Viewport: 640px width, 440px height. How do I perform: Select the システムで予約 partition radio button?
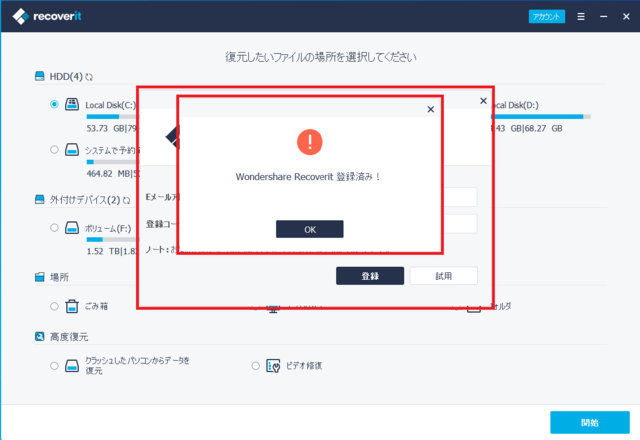pyautogui.click(x=54, y=149)
